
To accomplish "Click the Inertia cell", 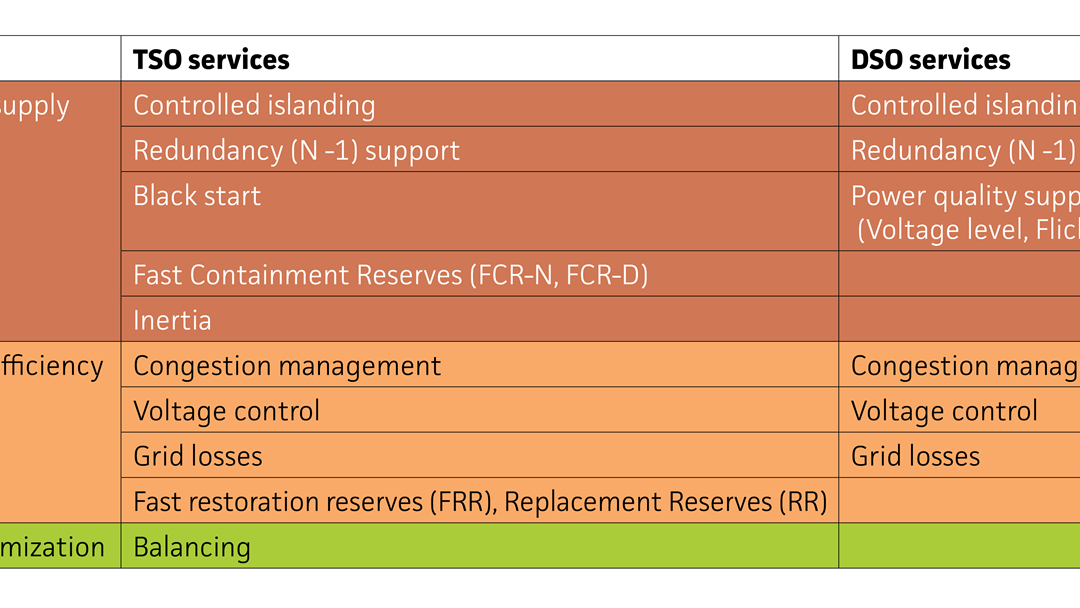I will pyautogui.click(x=479, y=319).
